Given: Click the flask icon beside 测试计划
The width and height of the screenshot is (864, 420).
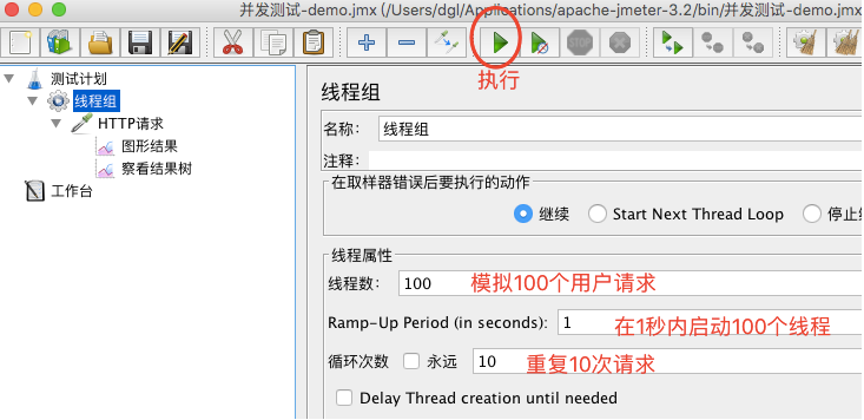Looking at the screenshot, I should click(x=34, y=79).
